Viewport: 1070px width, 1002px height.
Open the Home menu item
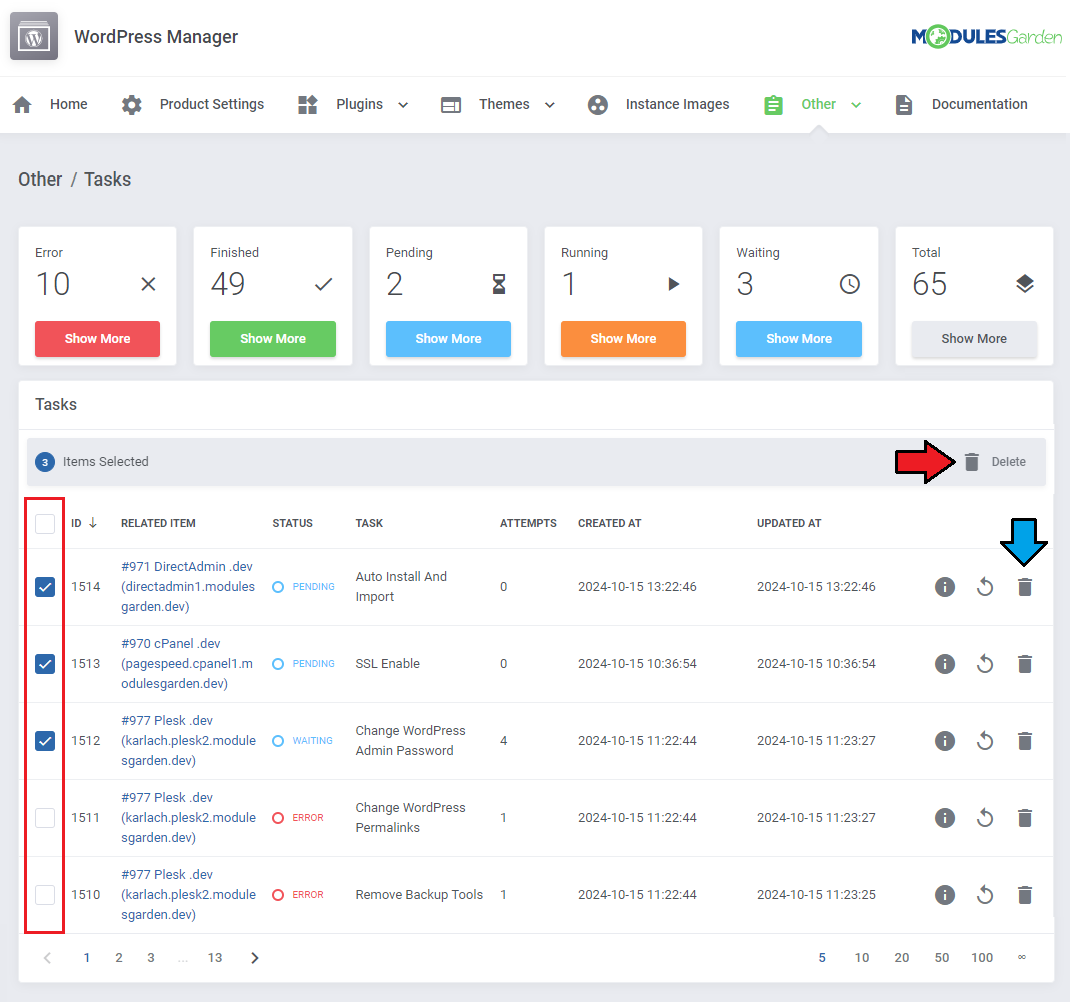pyautogui.click(x=68, y=104)
